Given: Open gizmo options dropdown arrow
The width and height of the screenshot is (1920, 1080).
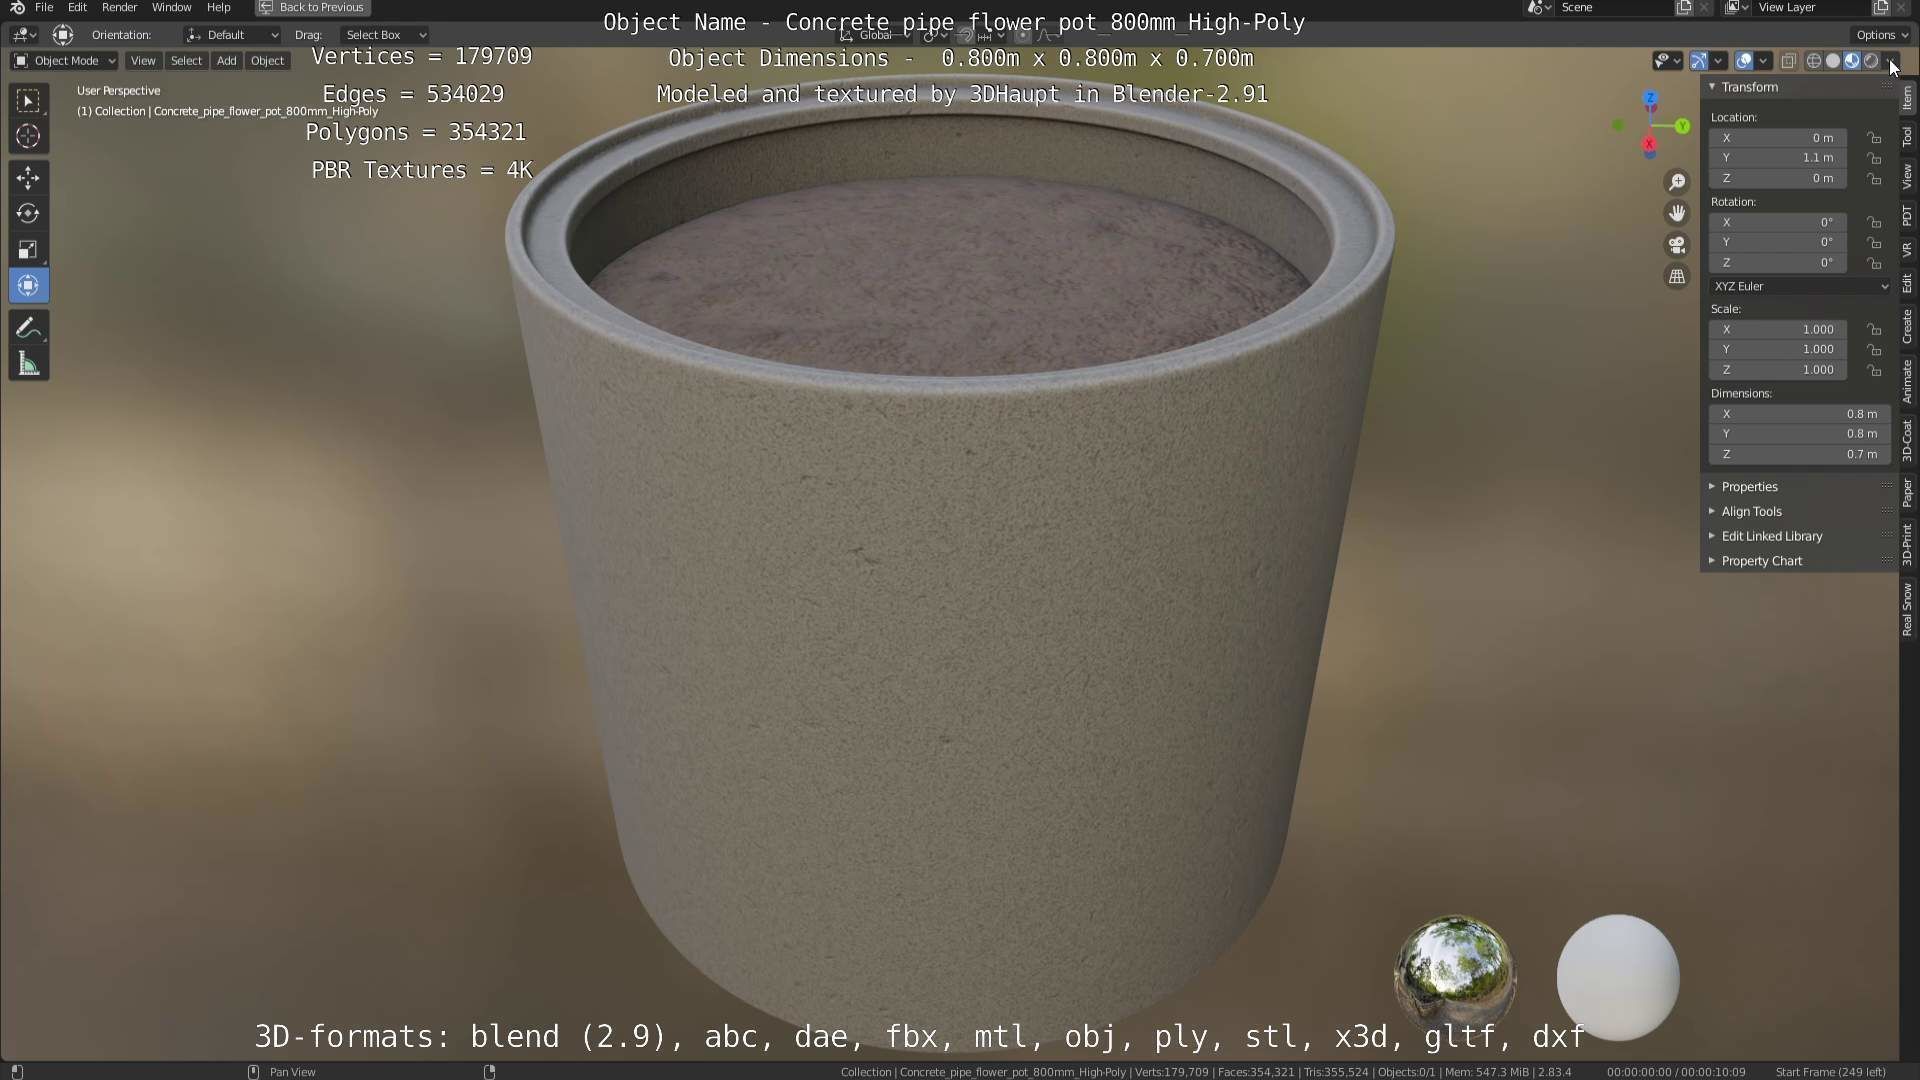Looking at the screenshot, I should (x=1718, y=61).
